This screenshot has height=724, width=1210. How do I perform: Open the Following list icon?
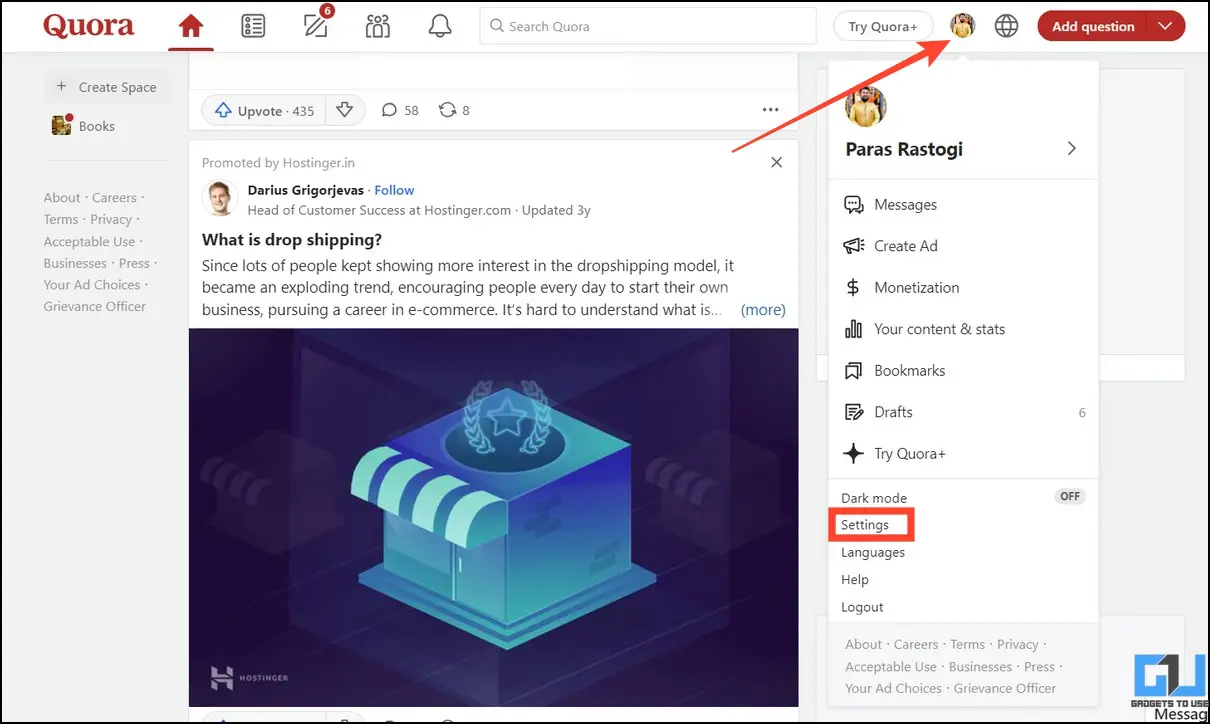[253, 26]
